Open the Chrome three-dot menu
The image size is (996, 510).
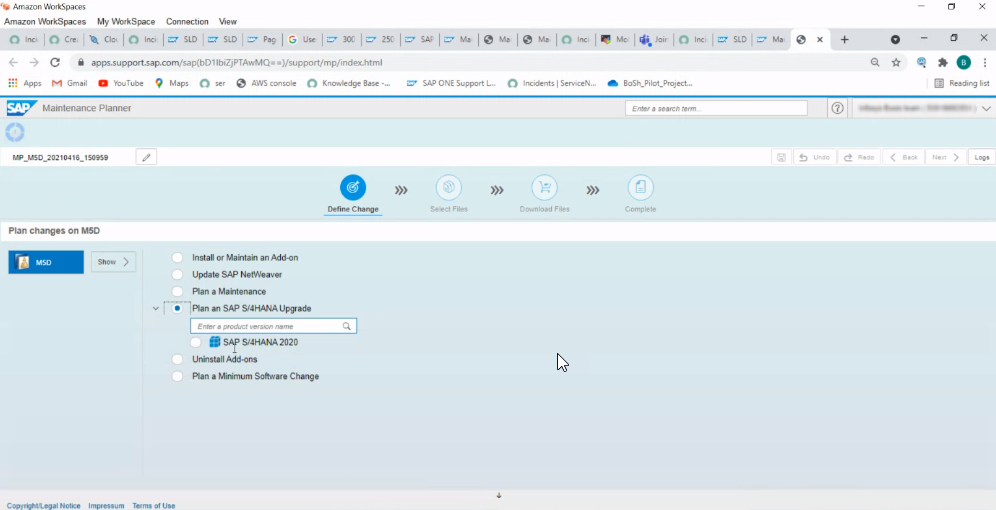pyautogui.click(x=985, y=62)
